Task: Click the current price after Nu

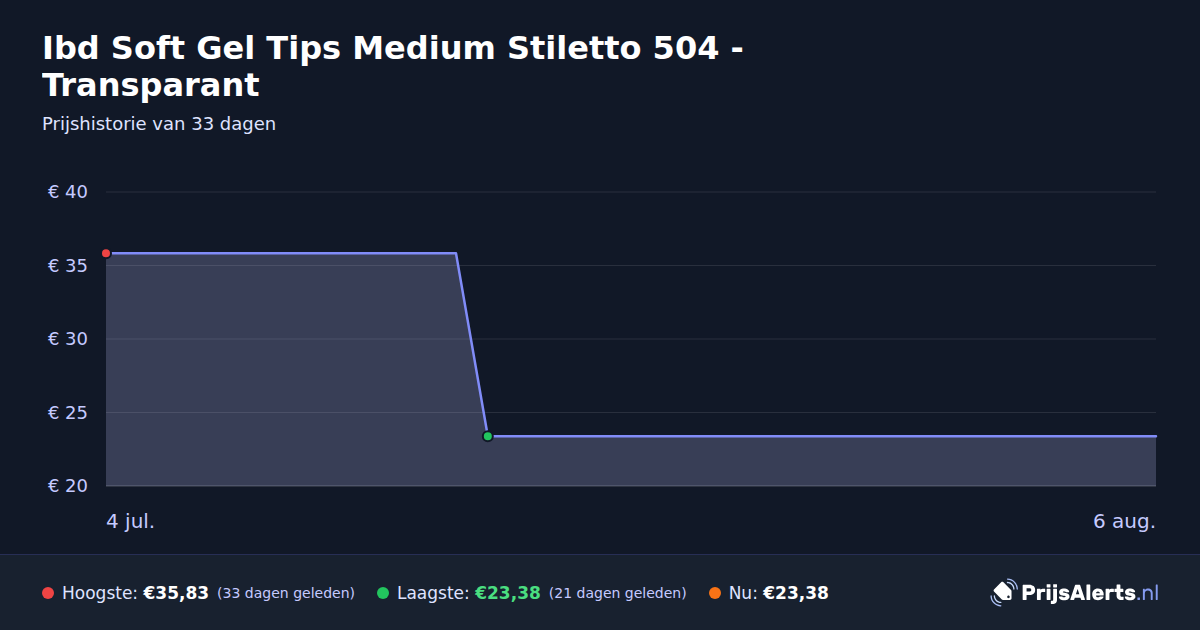Action: click(796, 593)
